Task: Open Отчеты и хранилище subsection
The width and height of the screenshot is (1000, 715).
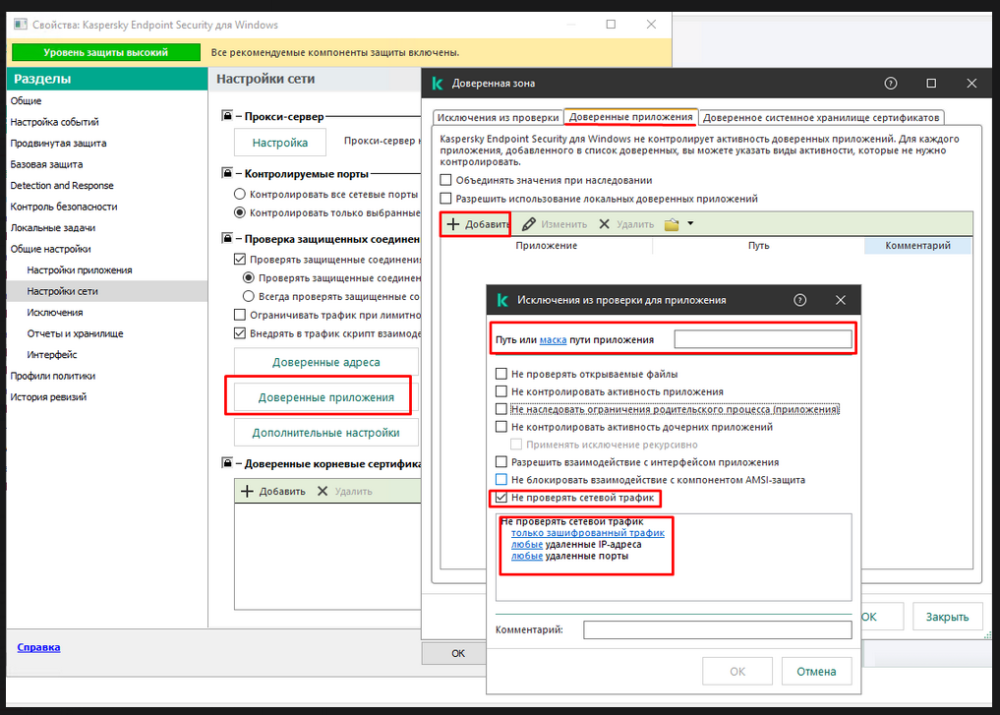Action: pyautogui.click(x=75, y=333)
